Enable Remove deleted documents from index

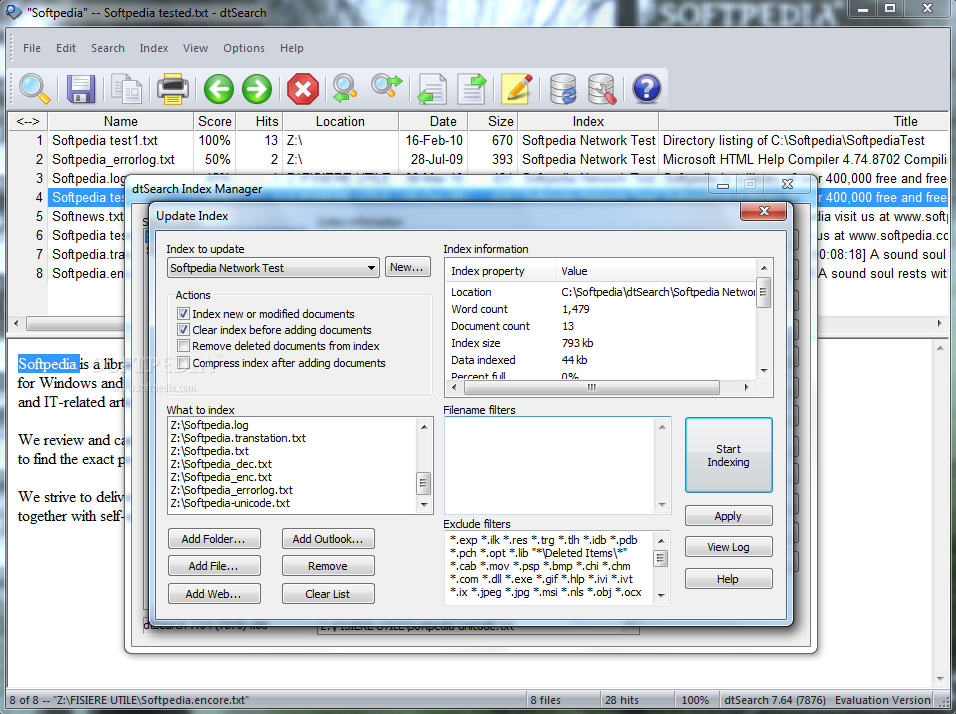coord(183,346)
